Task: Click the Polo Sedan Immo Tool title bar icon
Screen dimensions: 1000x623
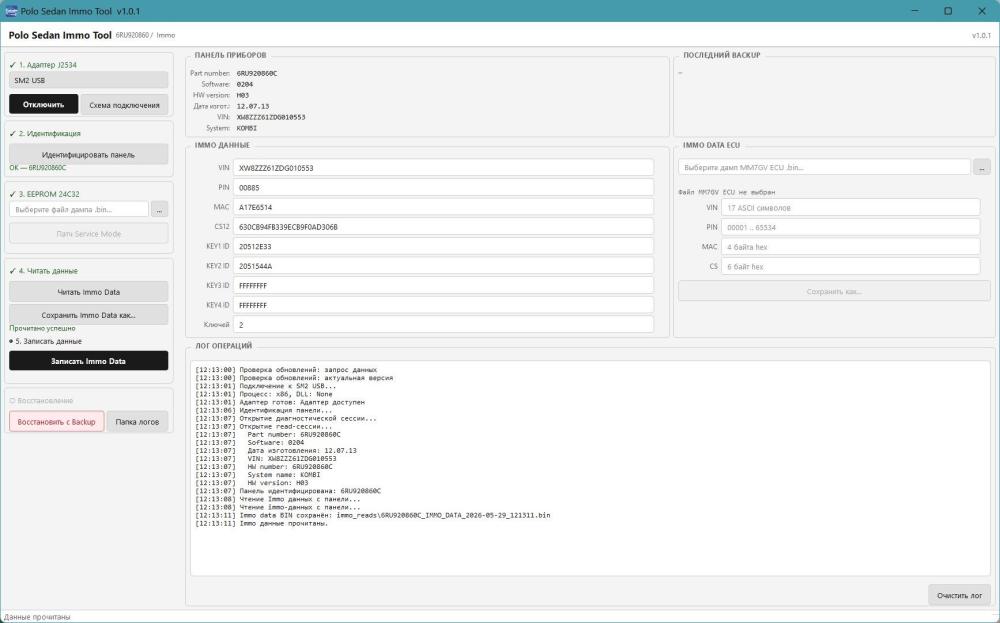Action: (x=11, y=11)
